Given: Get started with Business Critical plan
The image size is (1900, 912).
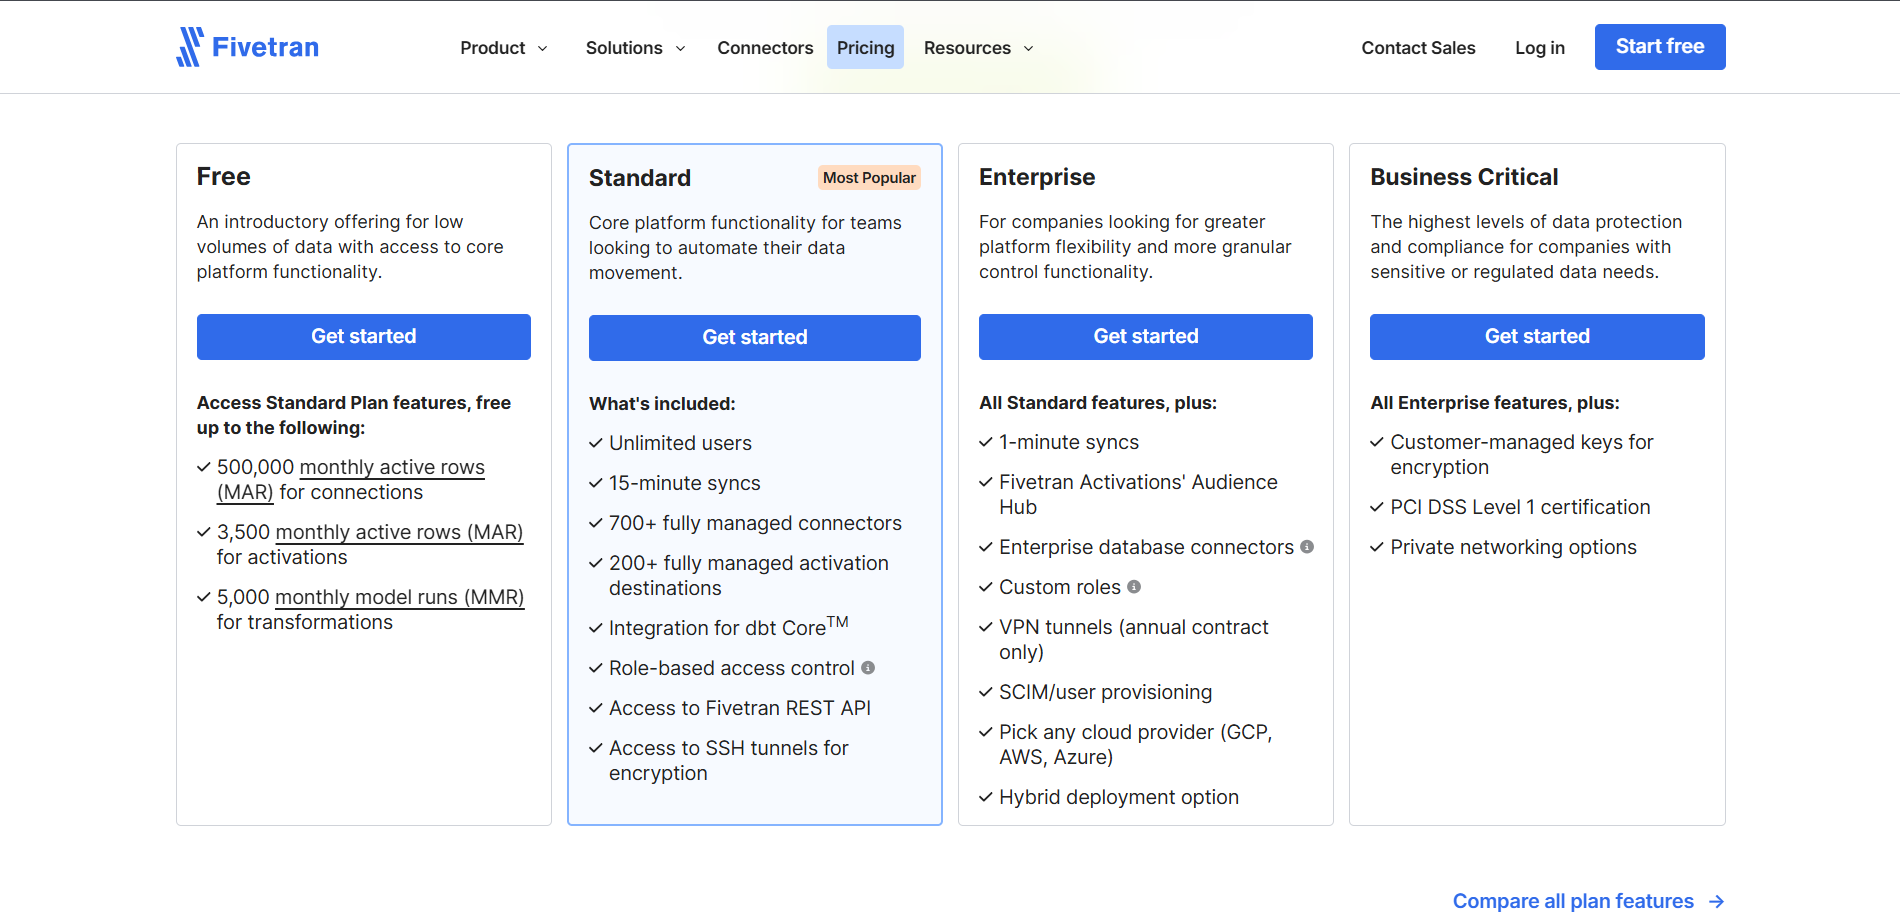Looking at the screenshot, I should point(1537,337).
